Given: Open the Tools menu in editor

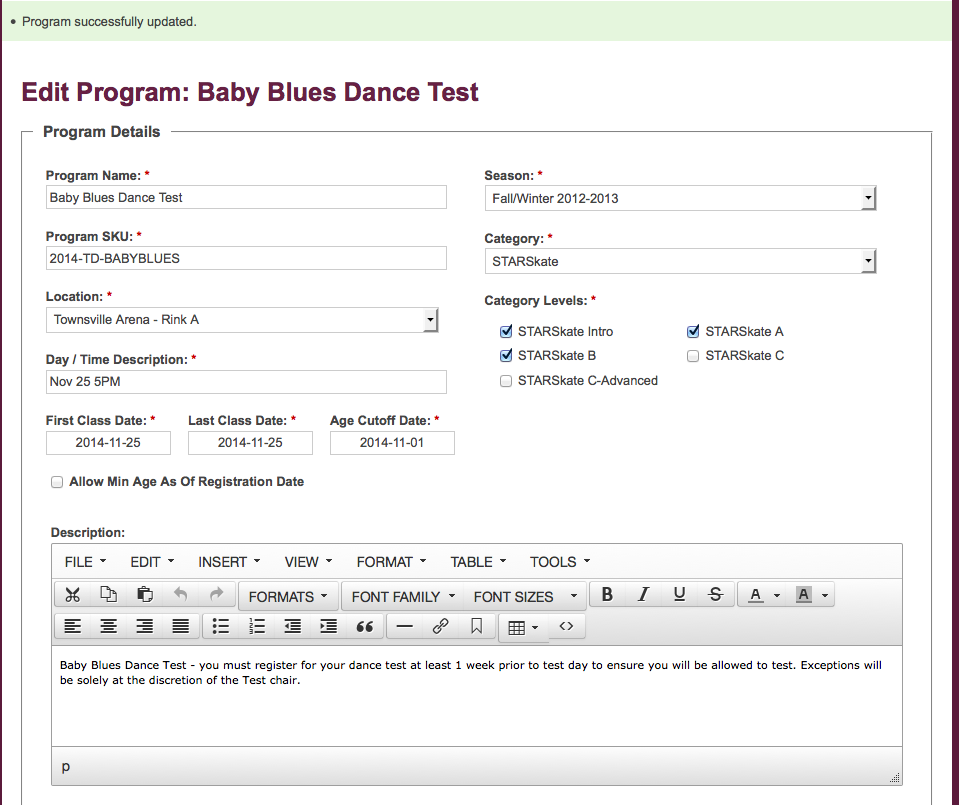Looking at the screenshot, I should tap(560, 562).
